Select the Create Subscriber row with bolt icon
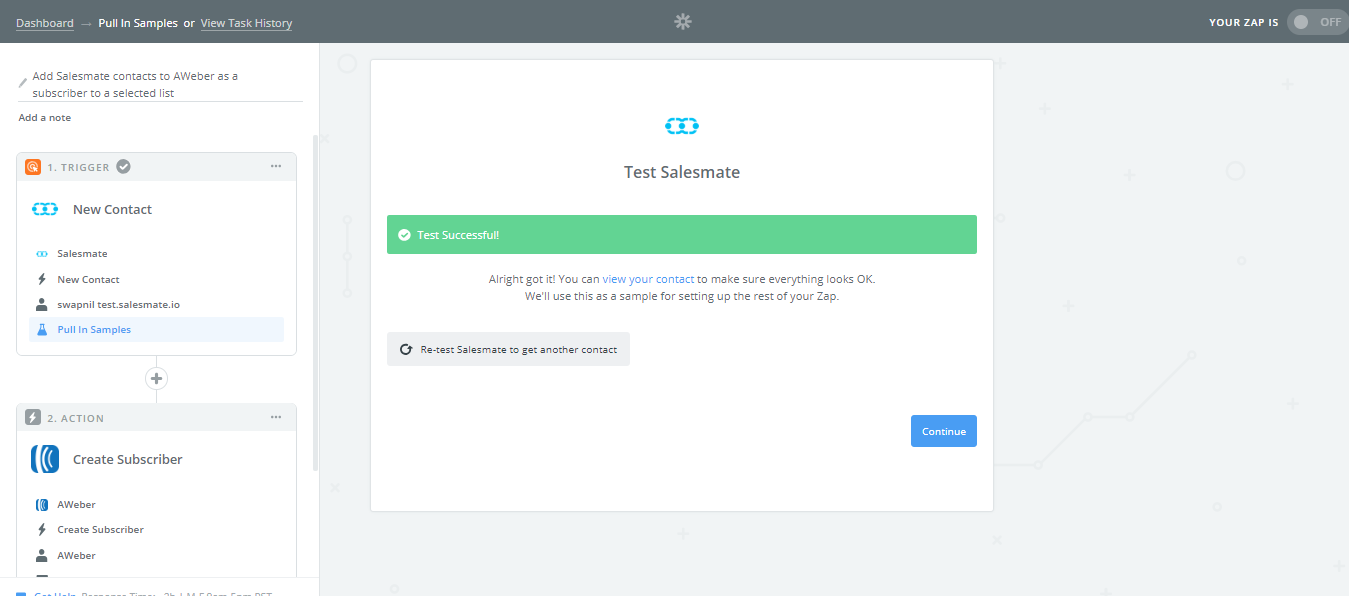This screenshot has height=596, width=1349. (x=156, y=530)
